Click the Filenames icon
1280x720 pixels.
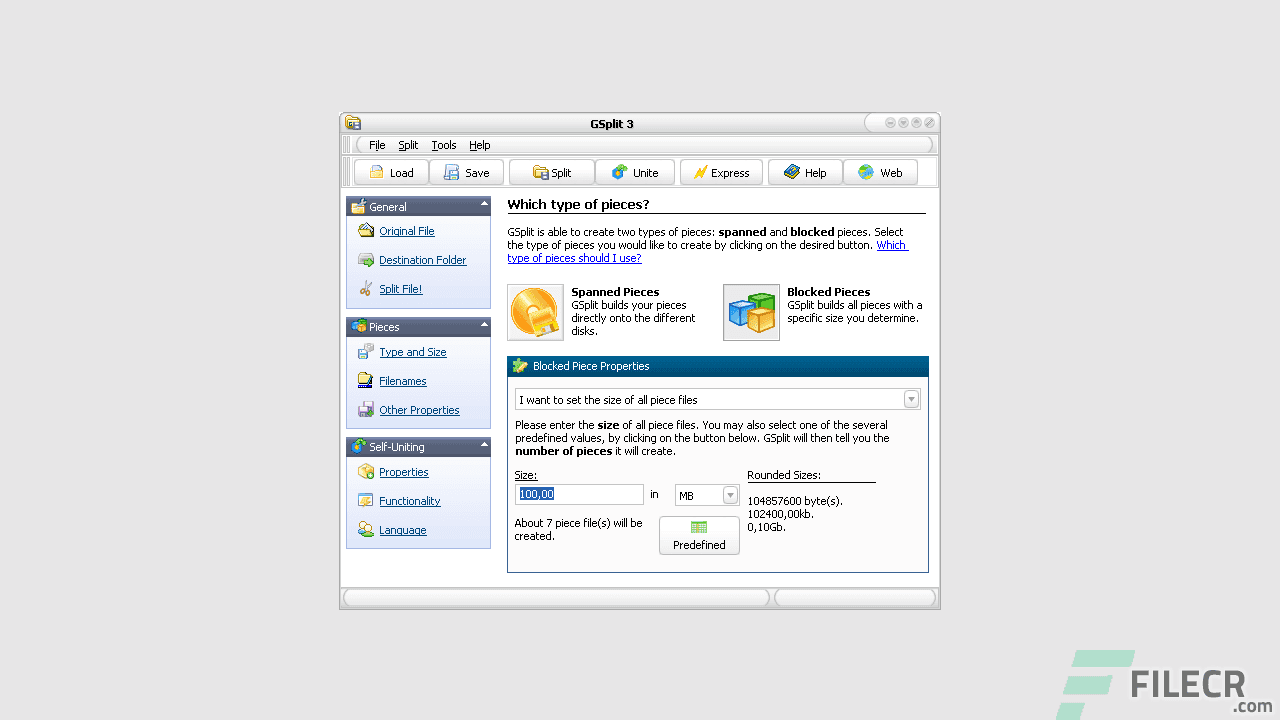click(x=366, y=381)
